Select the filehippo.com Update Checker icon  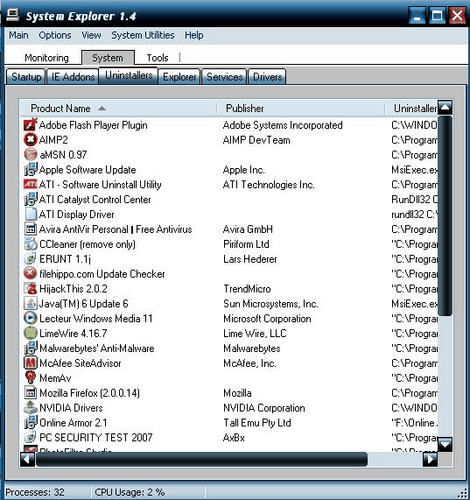point(30,273)
